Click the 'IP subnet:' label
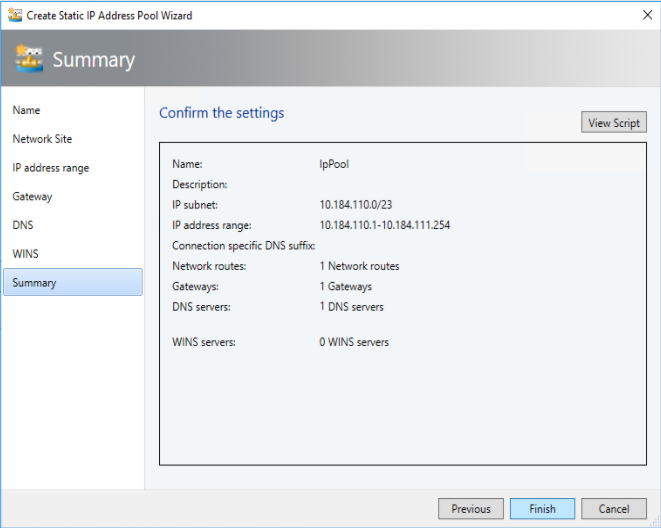 point(195,205)
